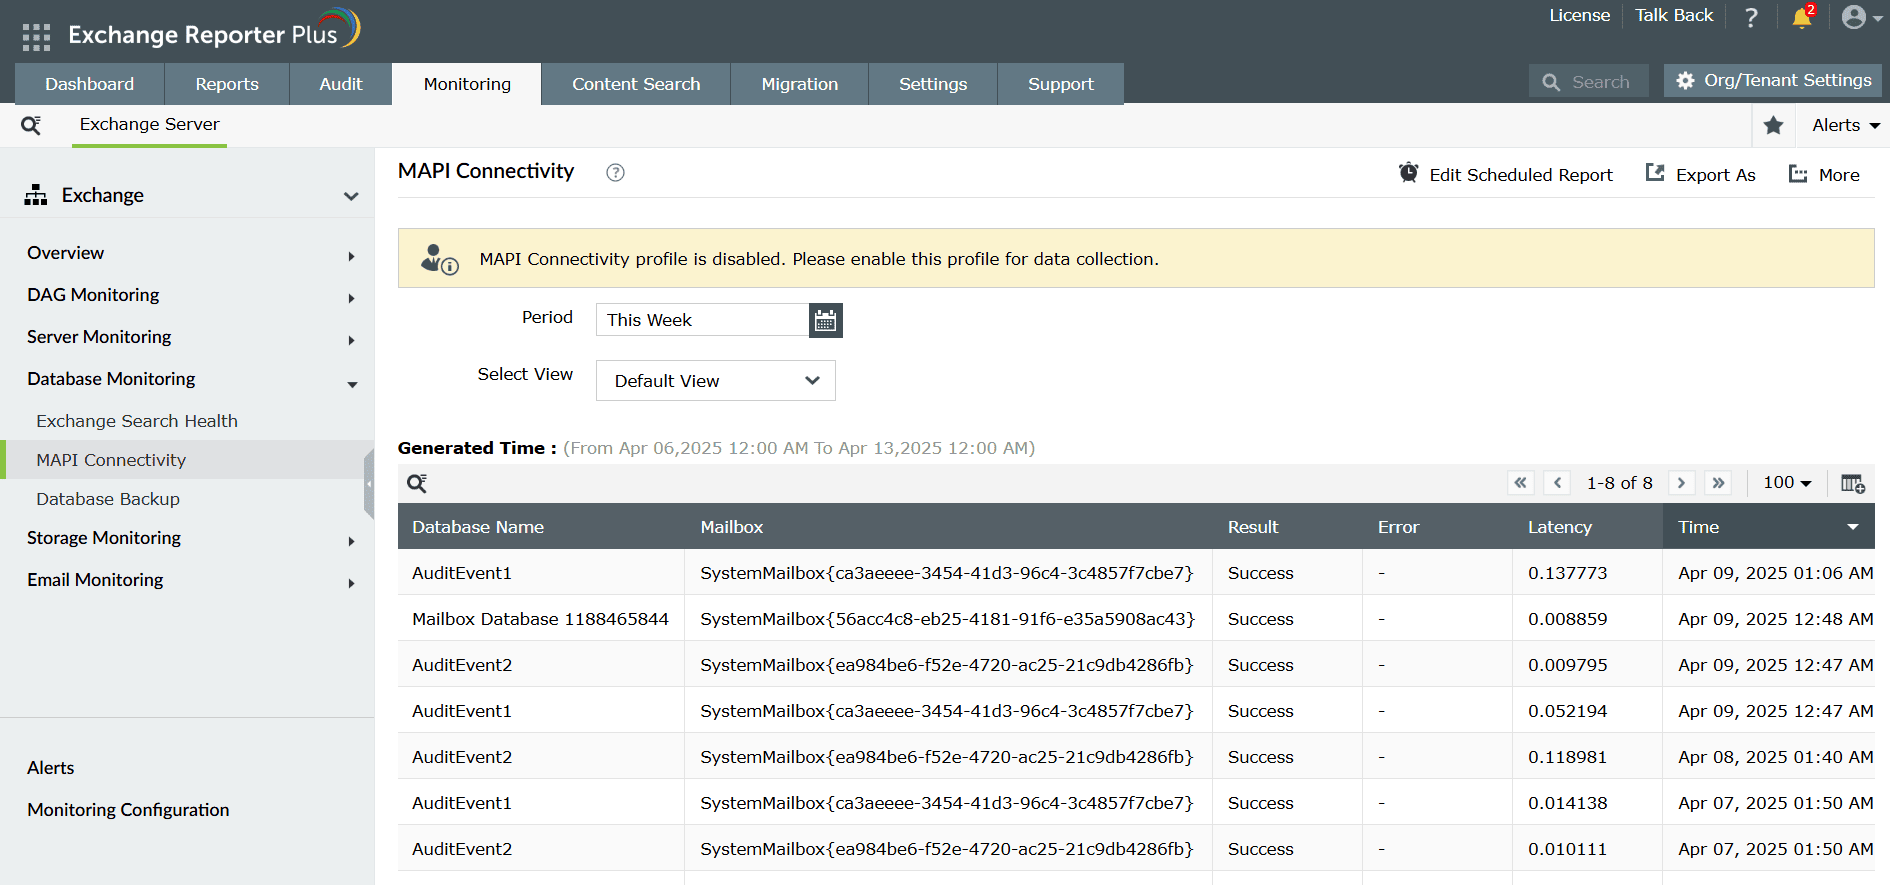Open the notifications bell icon
Image resolution: width=1890 pixels, height=885 pixels.
click(x=1802, y=17)
